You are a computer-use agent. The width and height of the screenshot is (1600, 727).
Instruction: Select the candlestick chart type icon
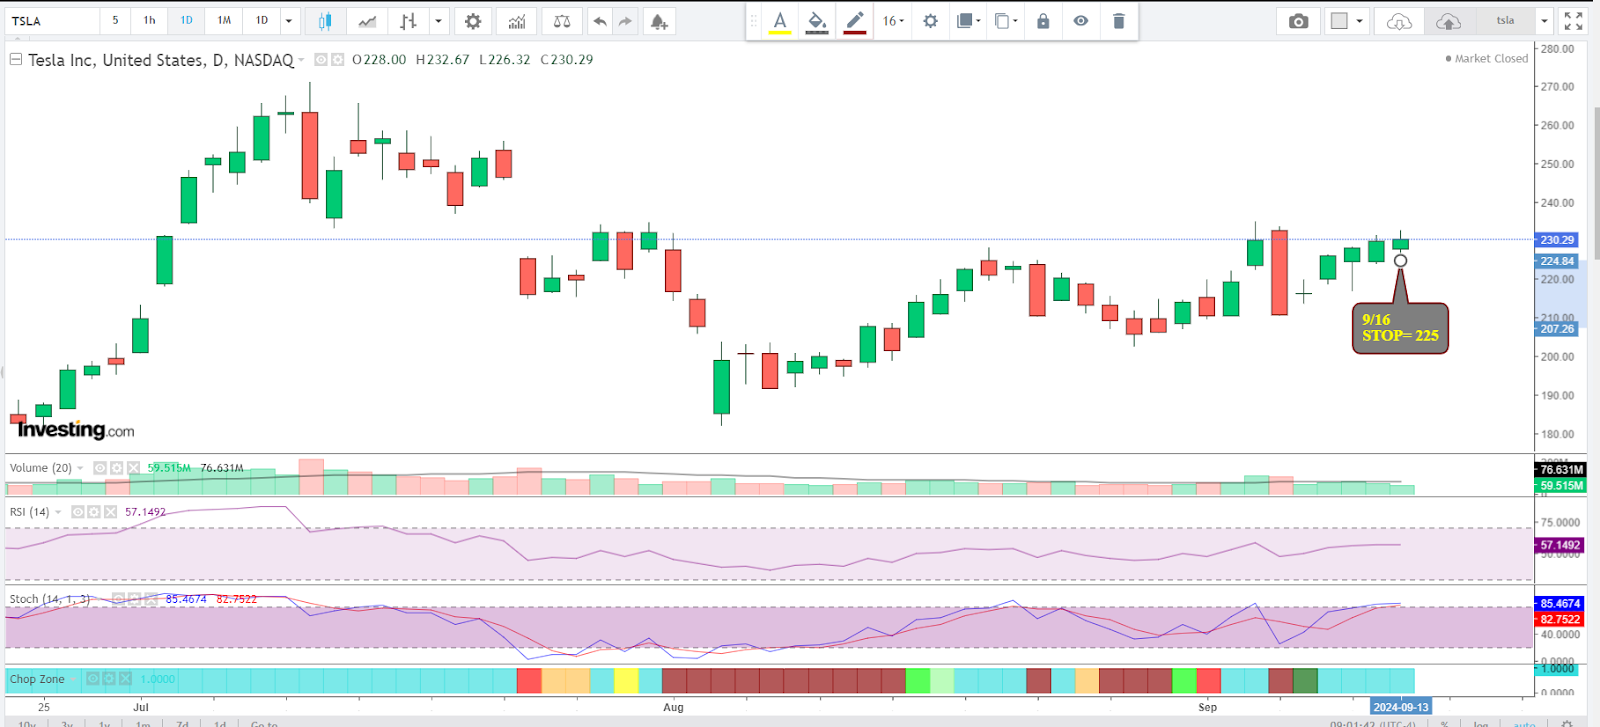coord(325,21)
